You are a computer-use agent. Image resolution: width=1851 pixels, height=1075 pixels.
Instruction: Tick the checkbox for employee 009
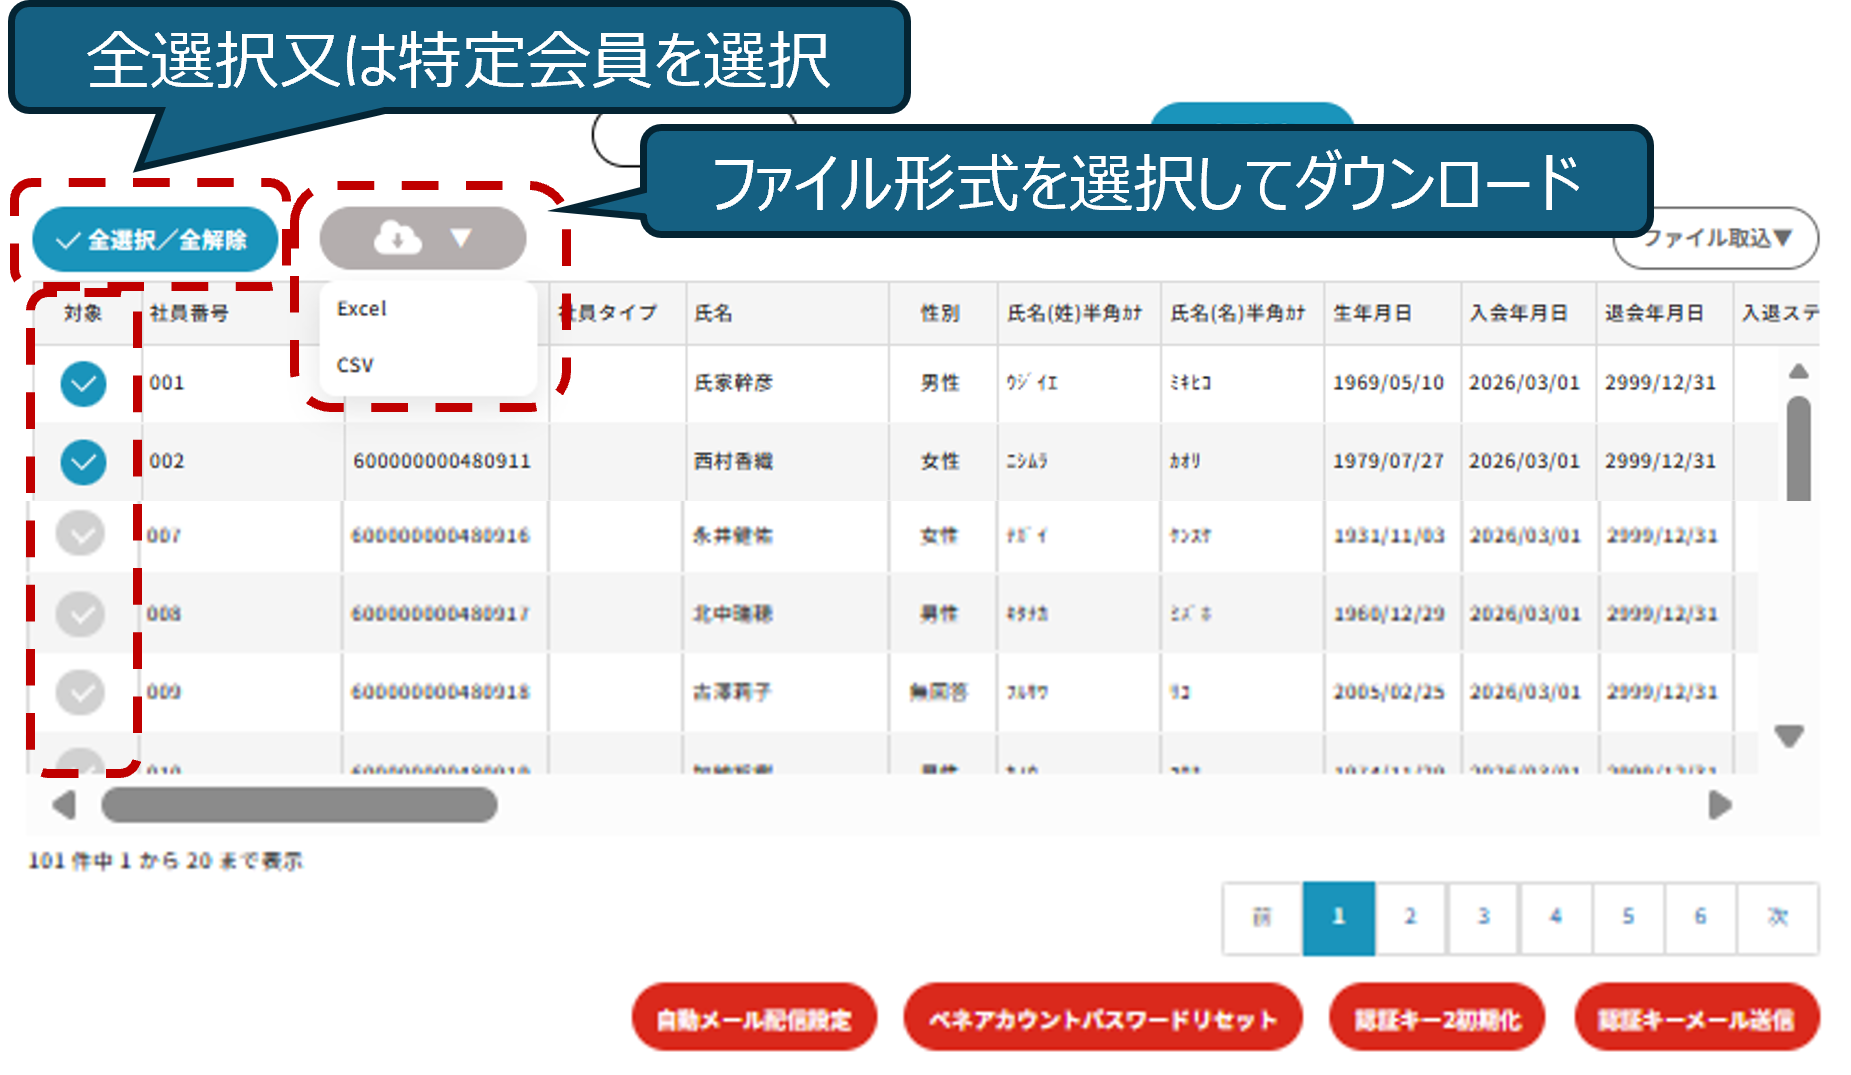point(80,692)
